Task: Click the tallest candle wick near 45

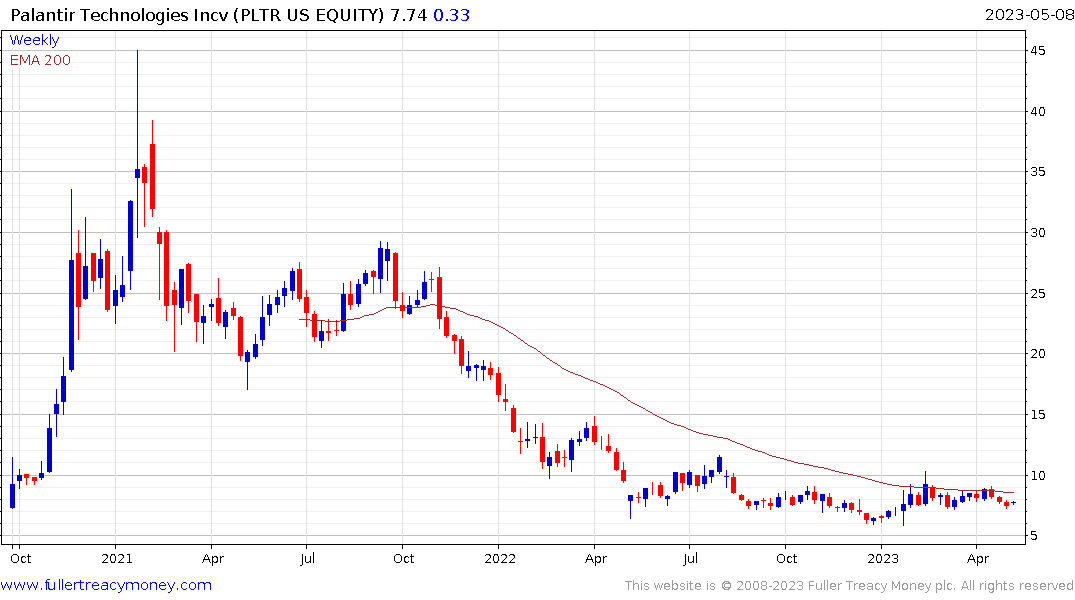Action: tap(137, 144)
